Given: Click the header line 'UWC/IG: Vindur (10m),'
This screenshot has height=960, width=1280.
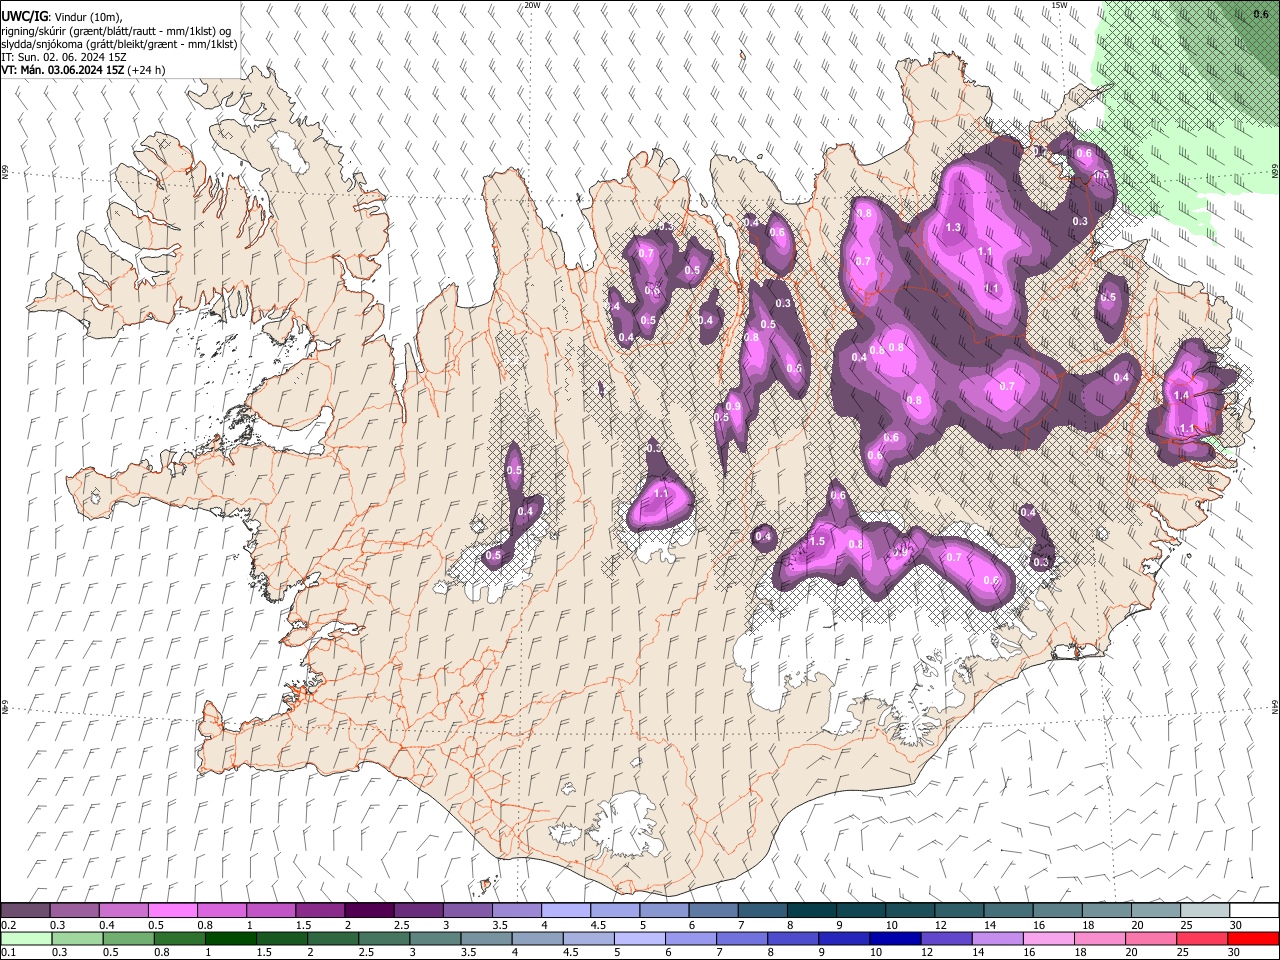Looking at the screenshot, I should pyautogui.click(x=62, y=17).
